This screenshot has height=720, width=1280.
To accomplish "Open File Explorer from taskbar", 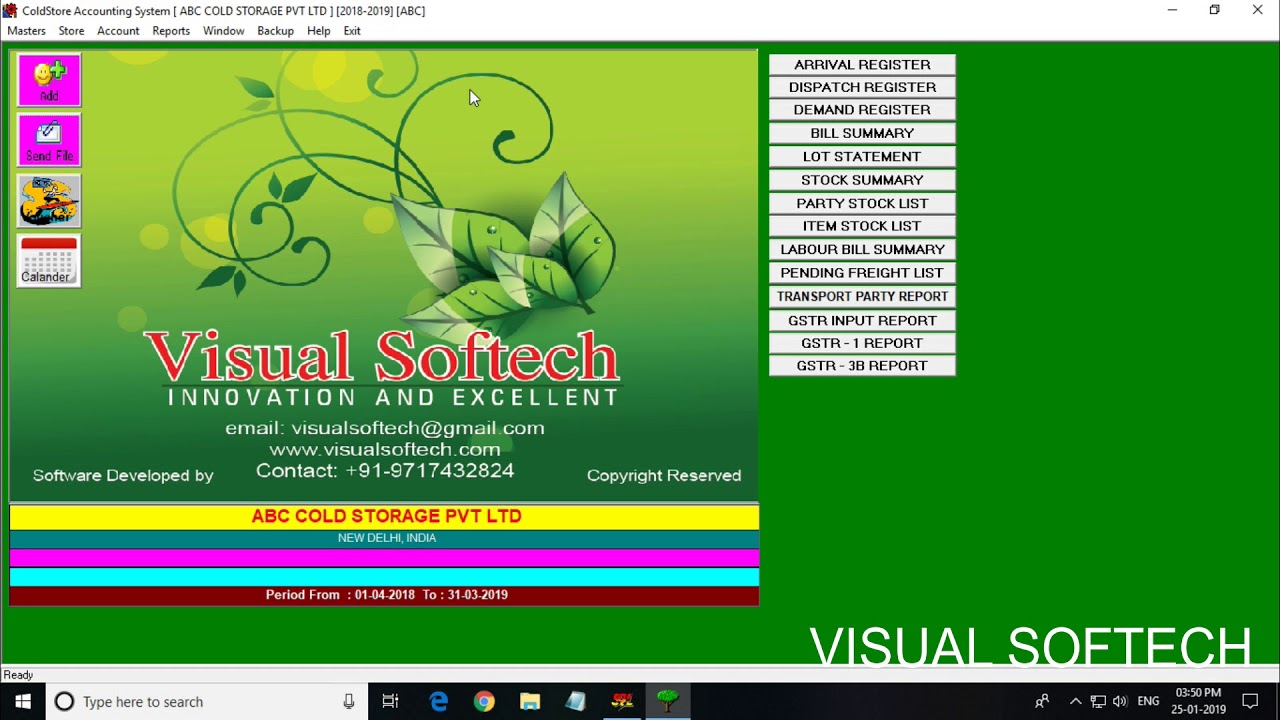I will [530, 702].
